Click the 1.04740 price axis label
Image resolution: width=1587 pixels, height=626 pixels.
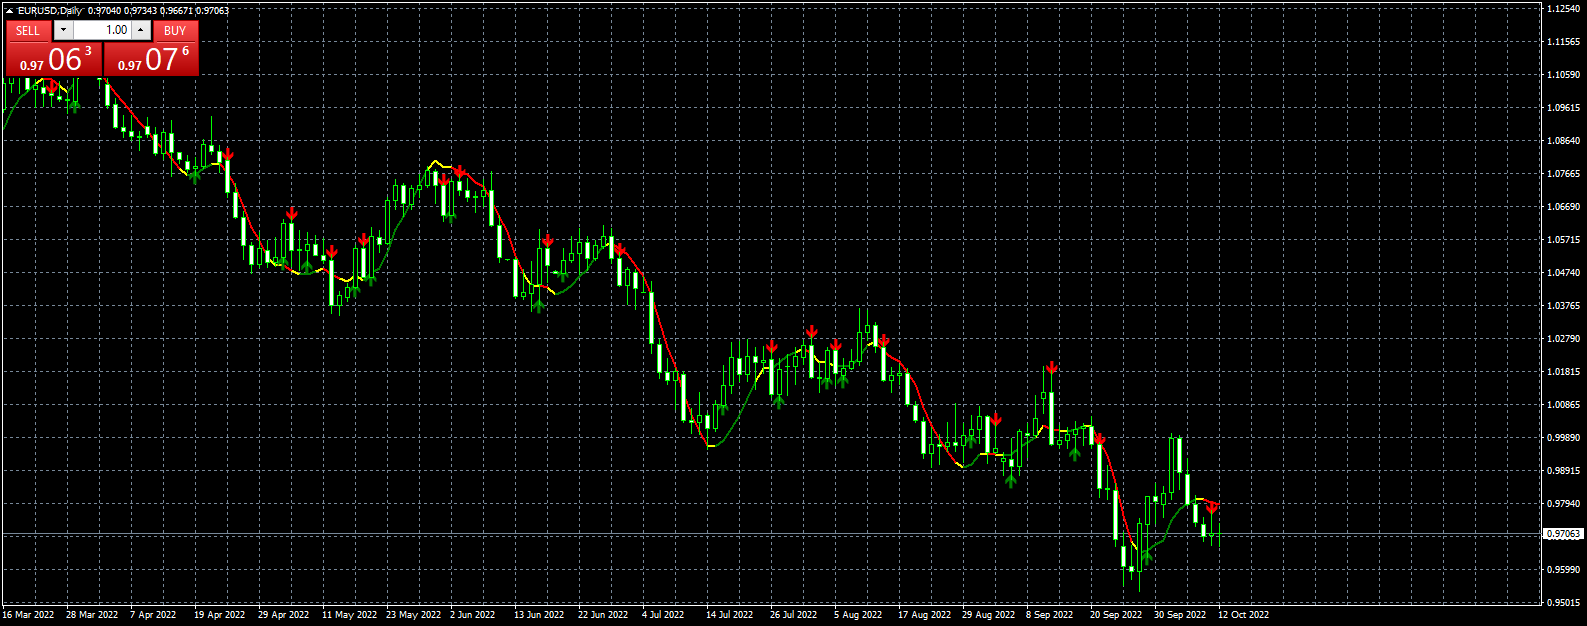1563,273
